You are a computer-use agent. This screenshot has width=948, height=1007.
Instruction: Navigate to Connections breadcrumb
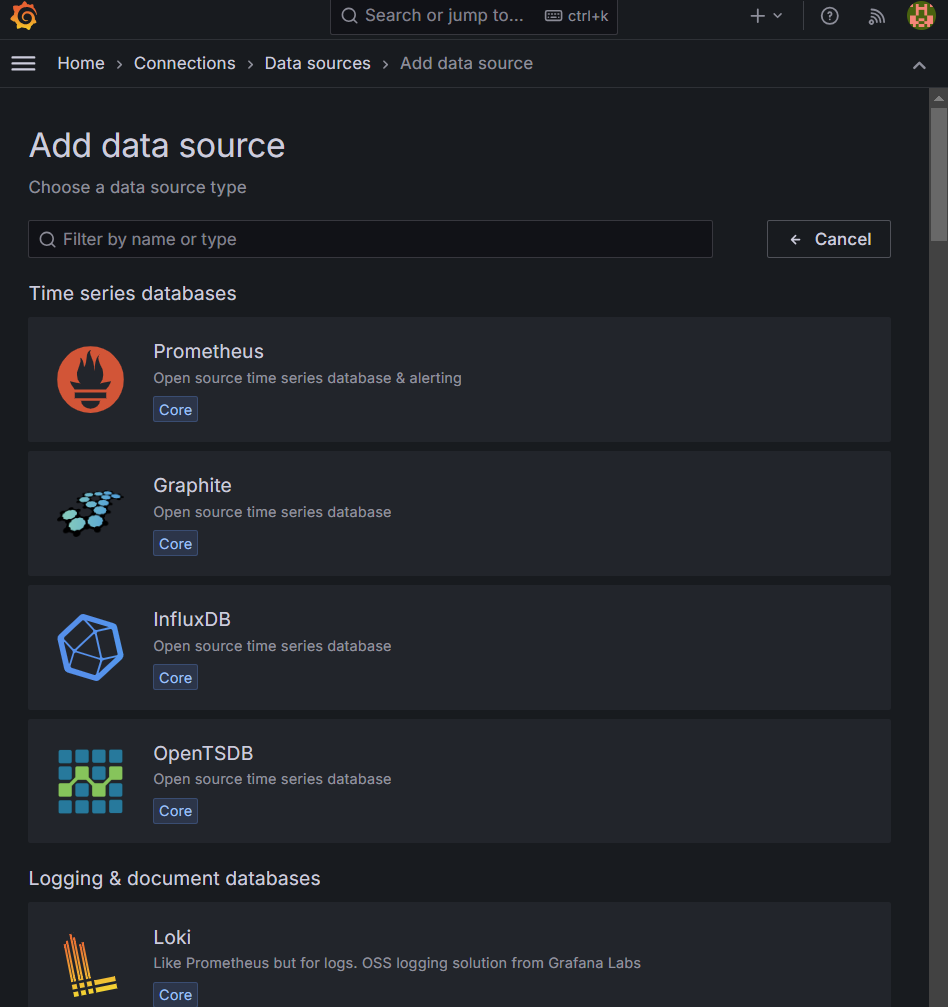click(185, 63)
